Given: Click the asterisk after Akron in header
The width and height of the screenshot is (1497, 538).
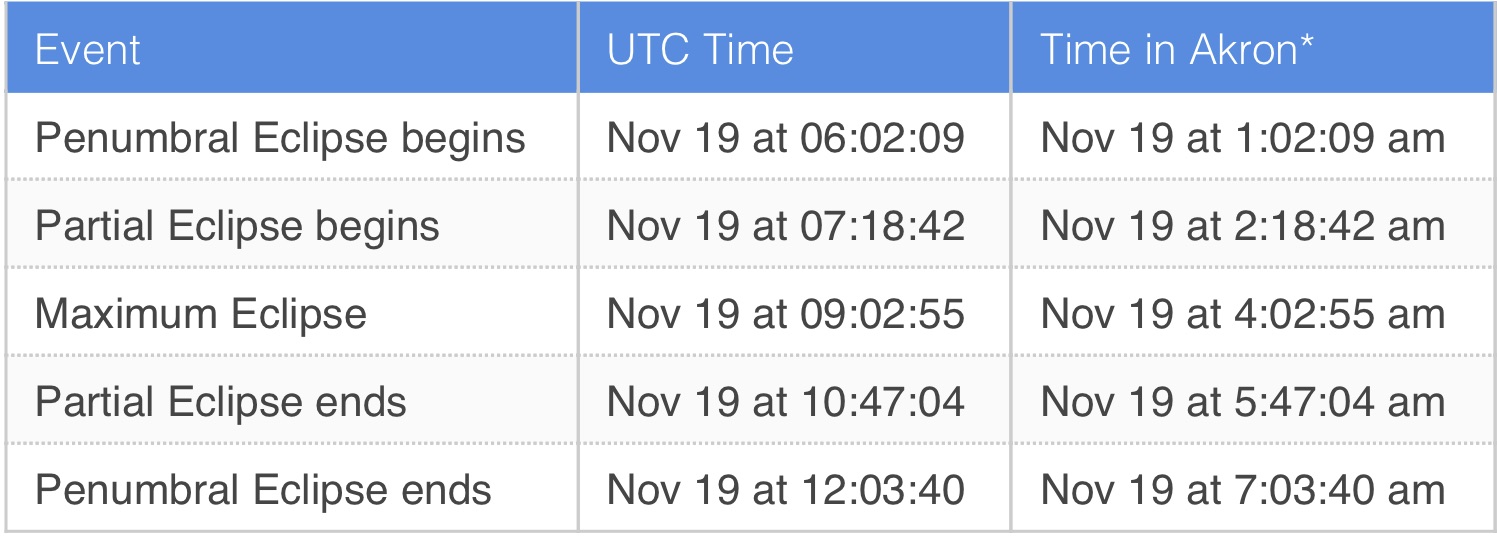Looking at the screenshot, I should pos(1307,44).
